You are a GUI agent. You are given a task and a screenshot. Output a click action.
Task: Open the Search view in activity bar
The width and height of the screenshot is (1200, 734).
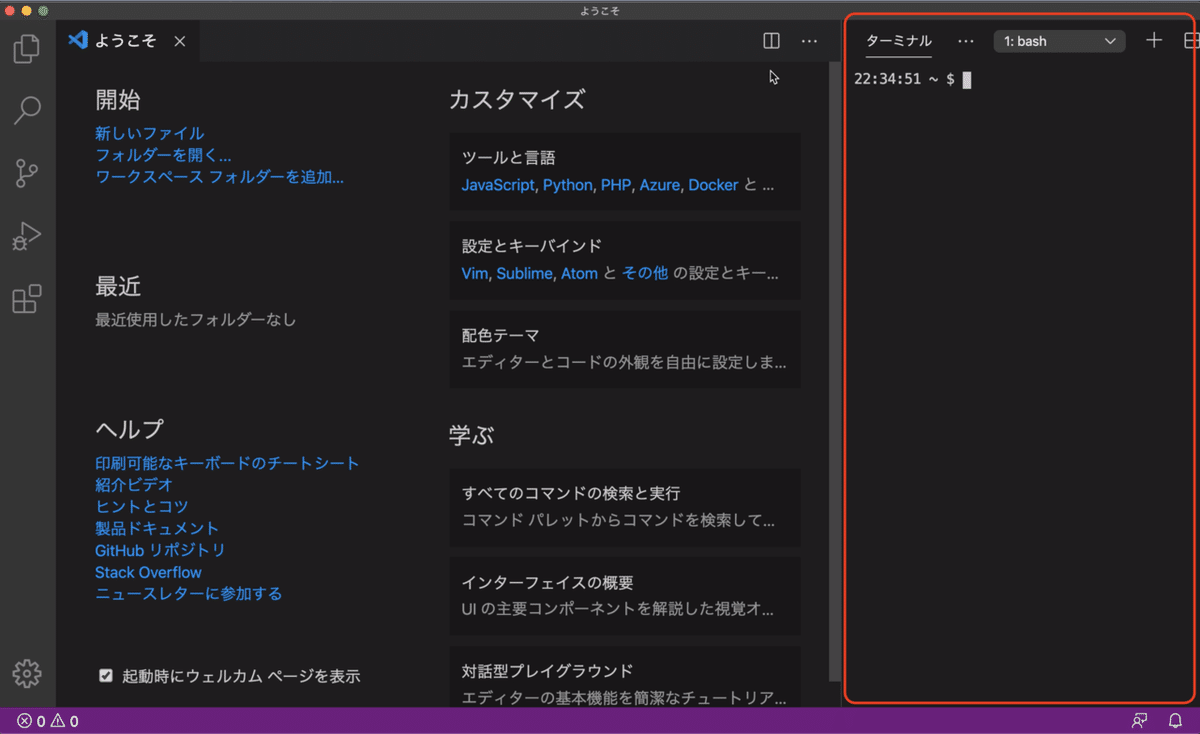(27, 110)
